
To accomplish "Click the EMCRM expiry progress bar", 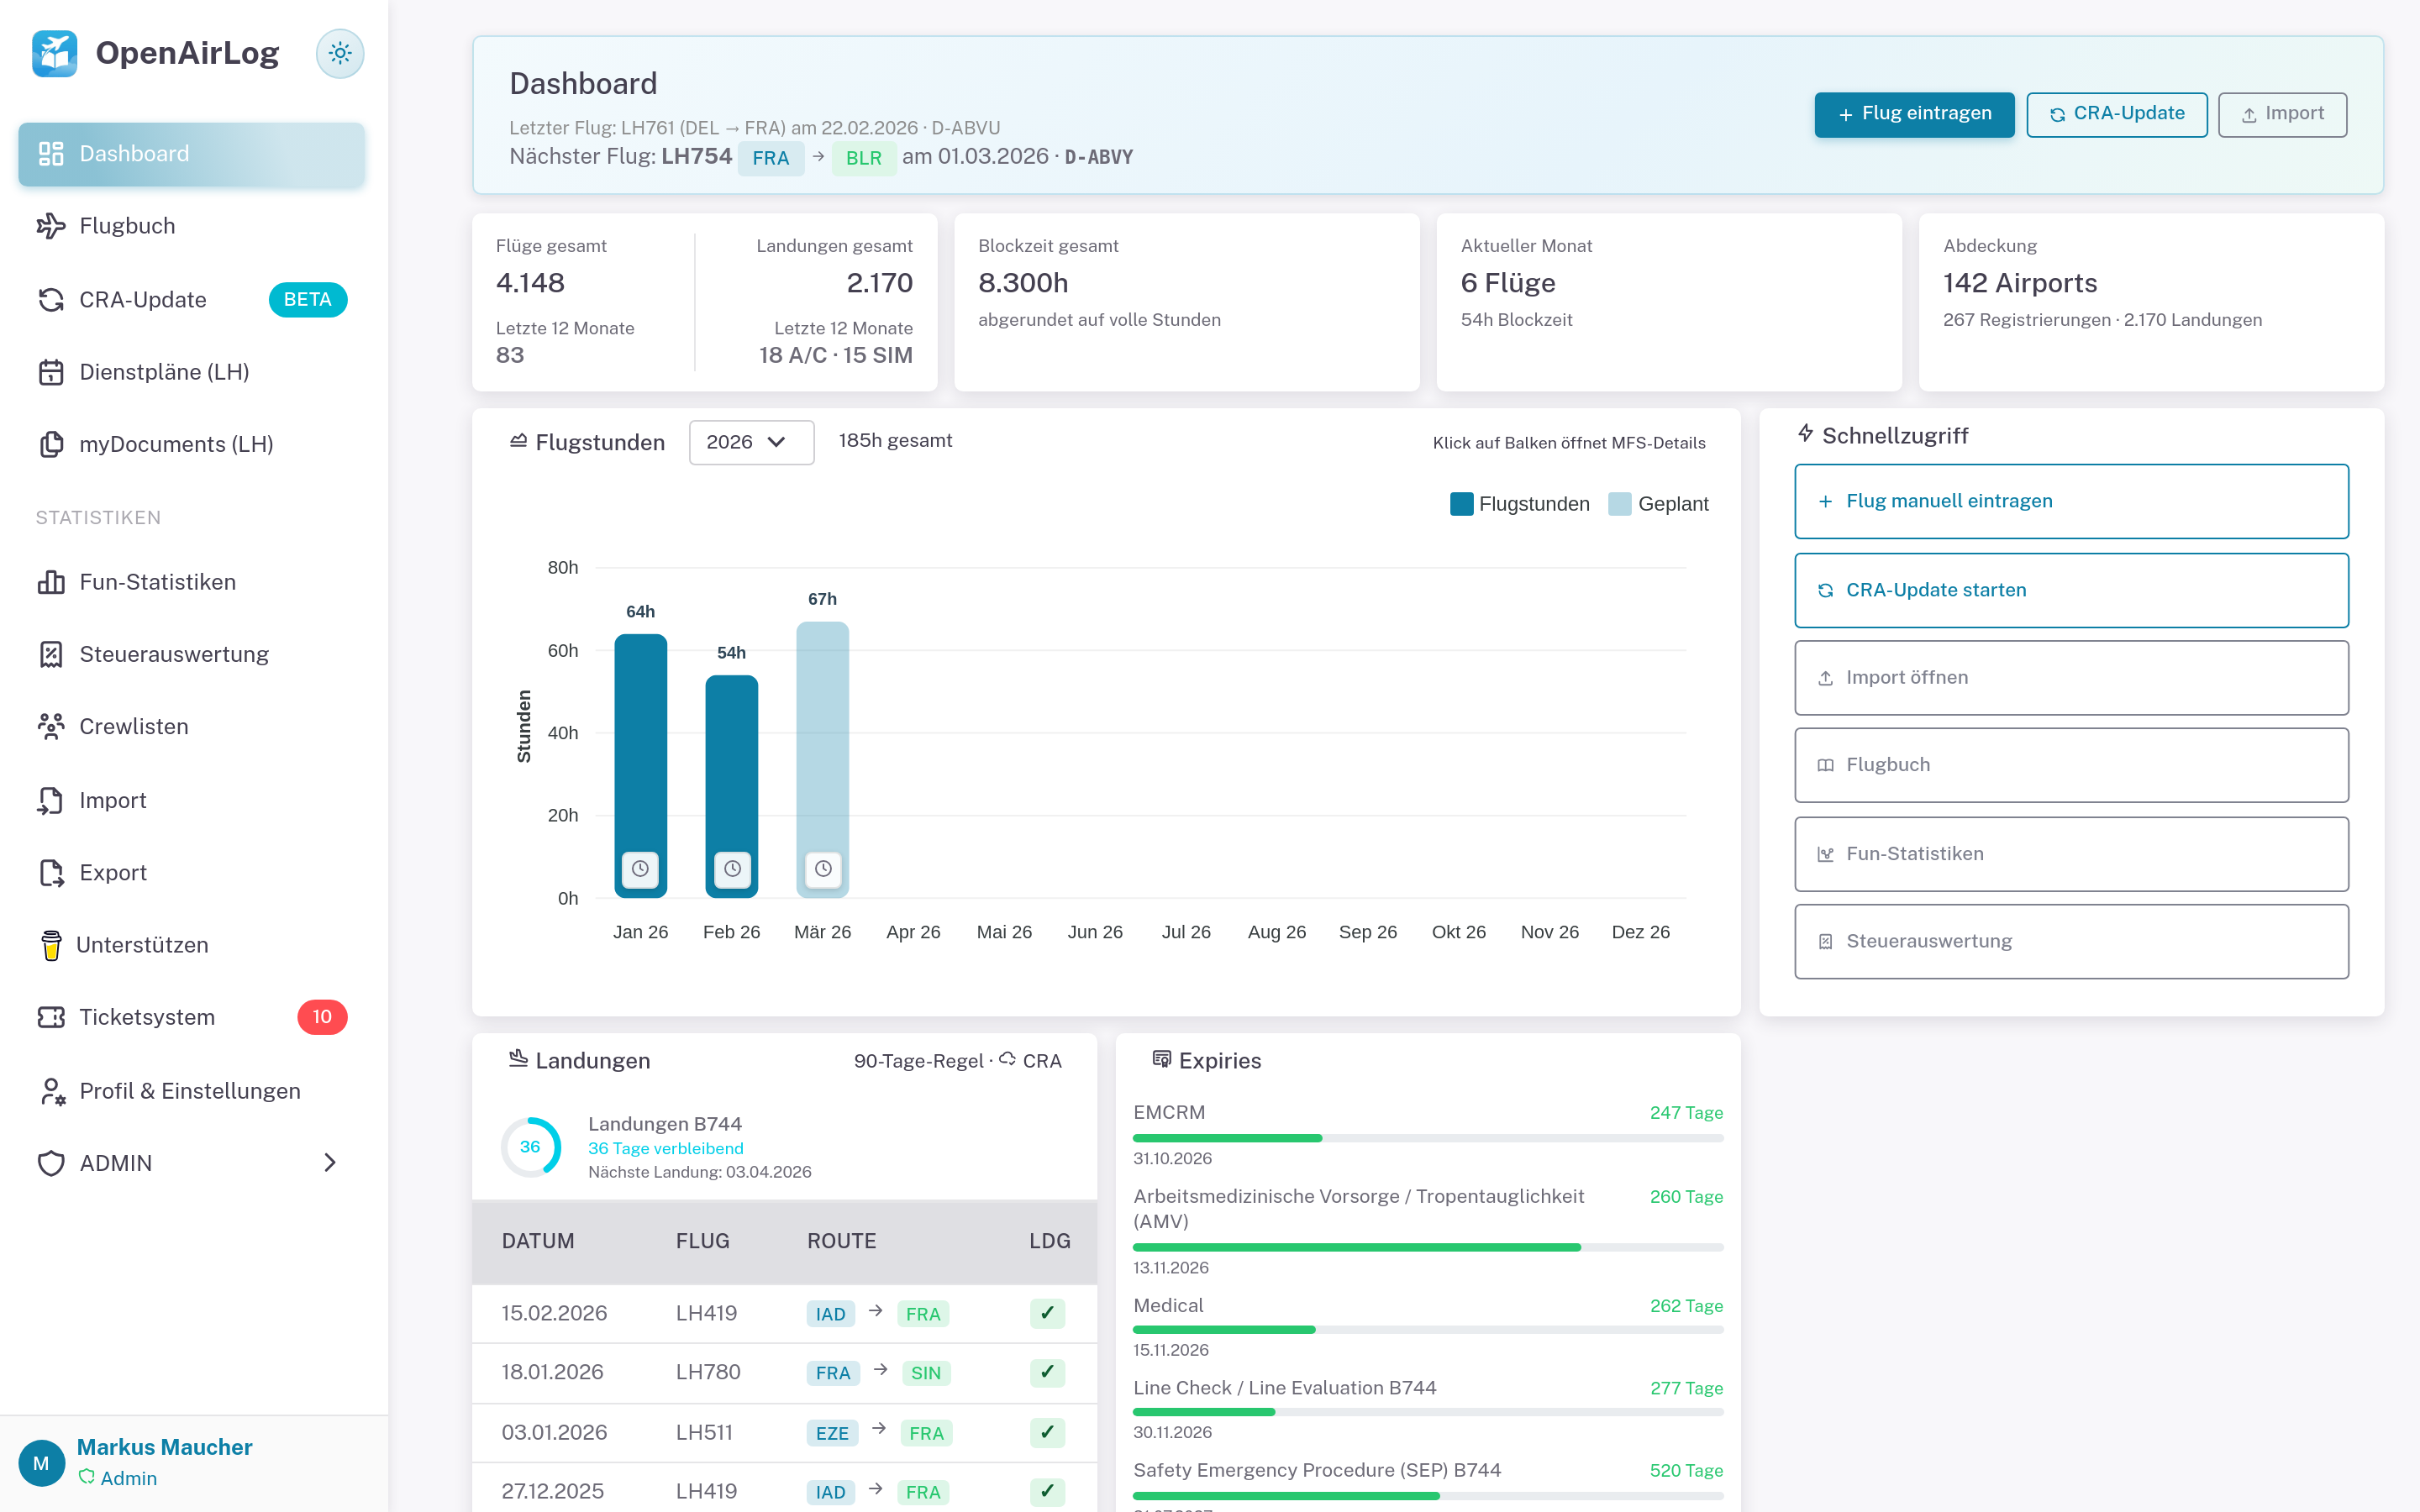I will [1427, 1138].
